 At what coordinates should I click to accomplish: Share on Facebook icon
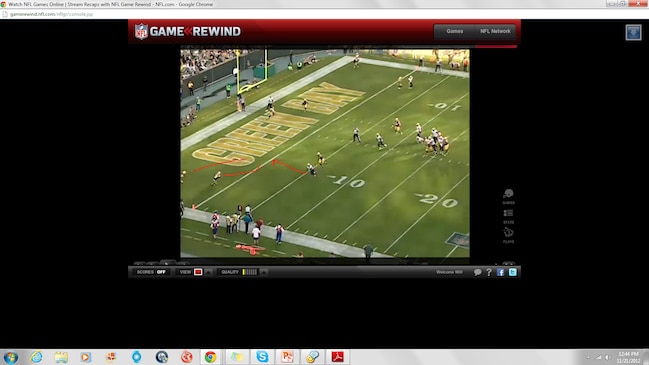(500, 272)
